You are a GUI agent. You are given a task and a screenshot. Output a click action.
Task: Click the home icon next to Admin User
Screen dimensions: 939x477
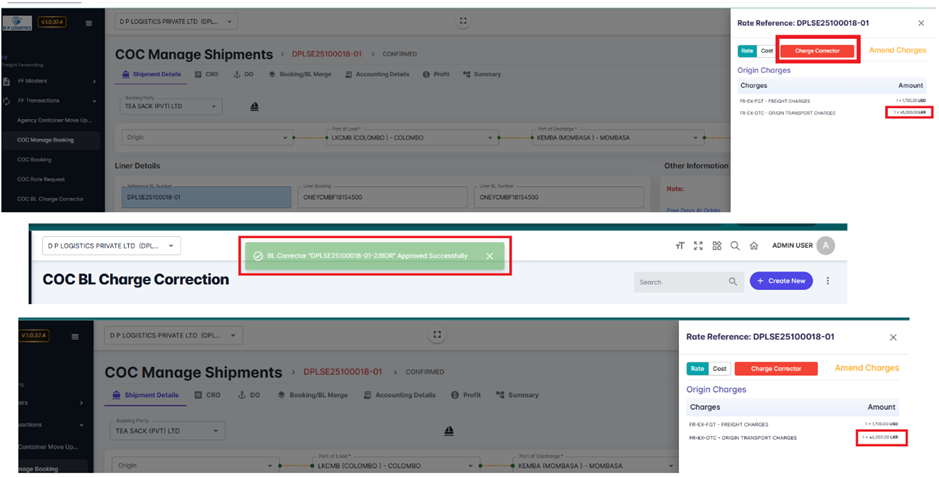click(x=753, y=246)
